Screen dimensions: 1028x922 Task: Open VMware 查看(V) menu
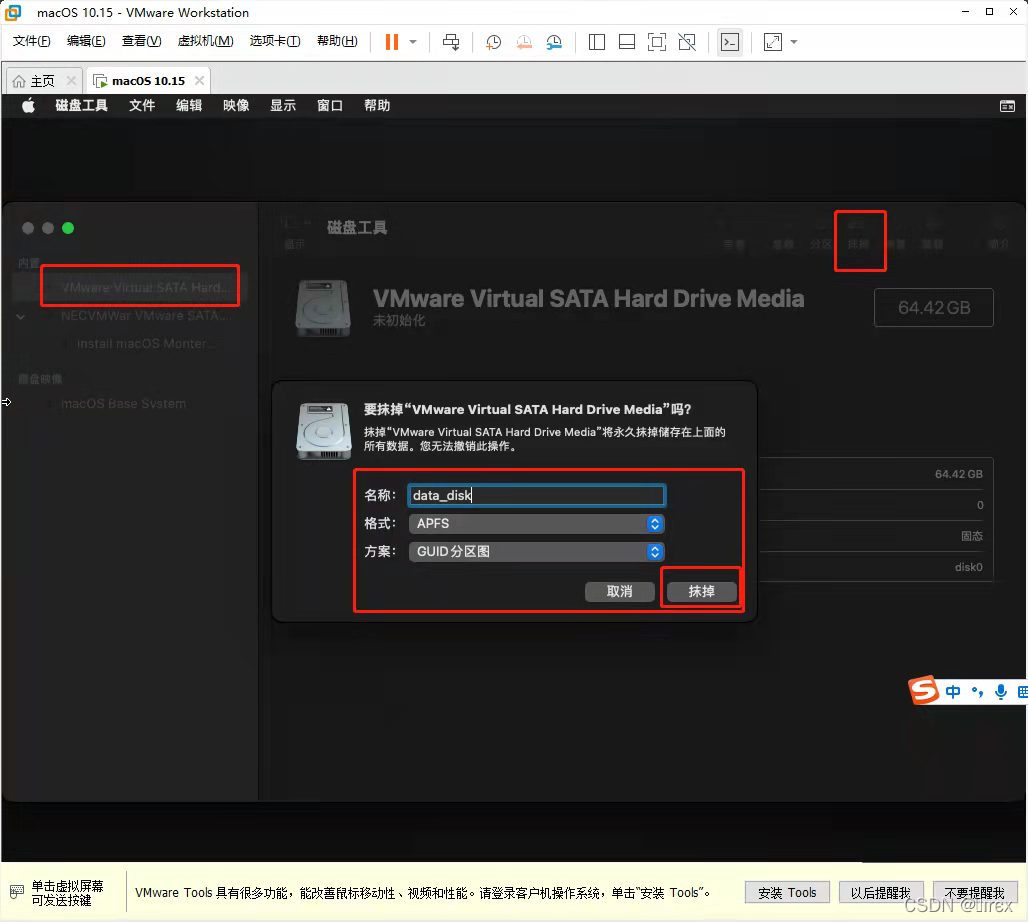click(142, 41)
